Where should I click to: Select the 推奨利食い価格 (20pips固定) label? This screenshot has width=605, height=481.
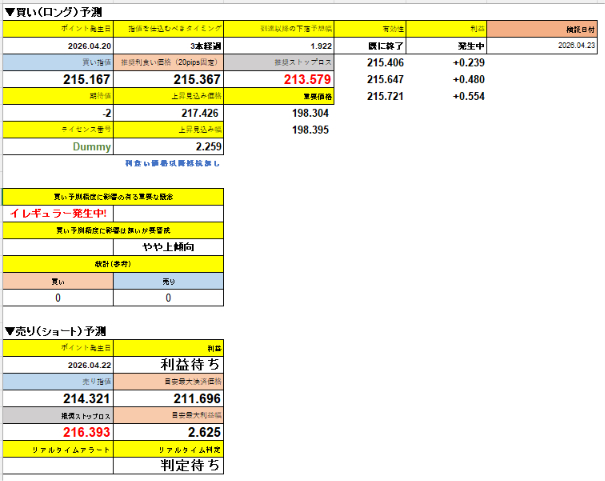pos(169,62)
